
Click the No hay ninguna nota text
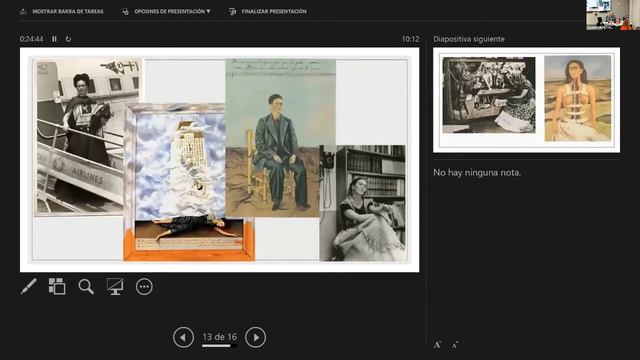477,172
